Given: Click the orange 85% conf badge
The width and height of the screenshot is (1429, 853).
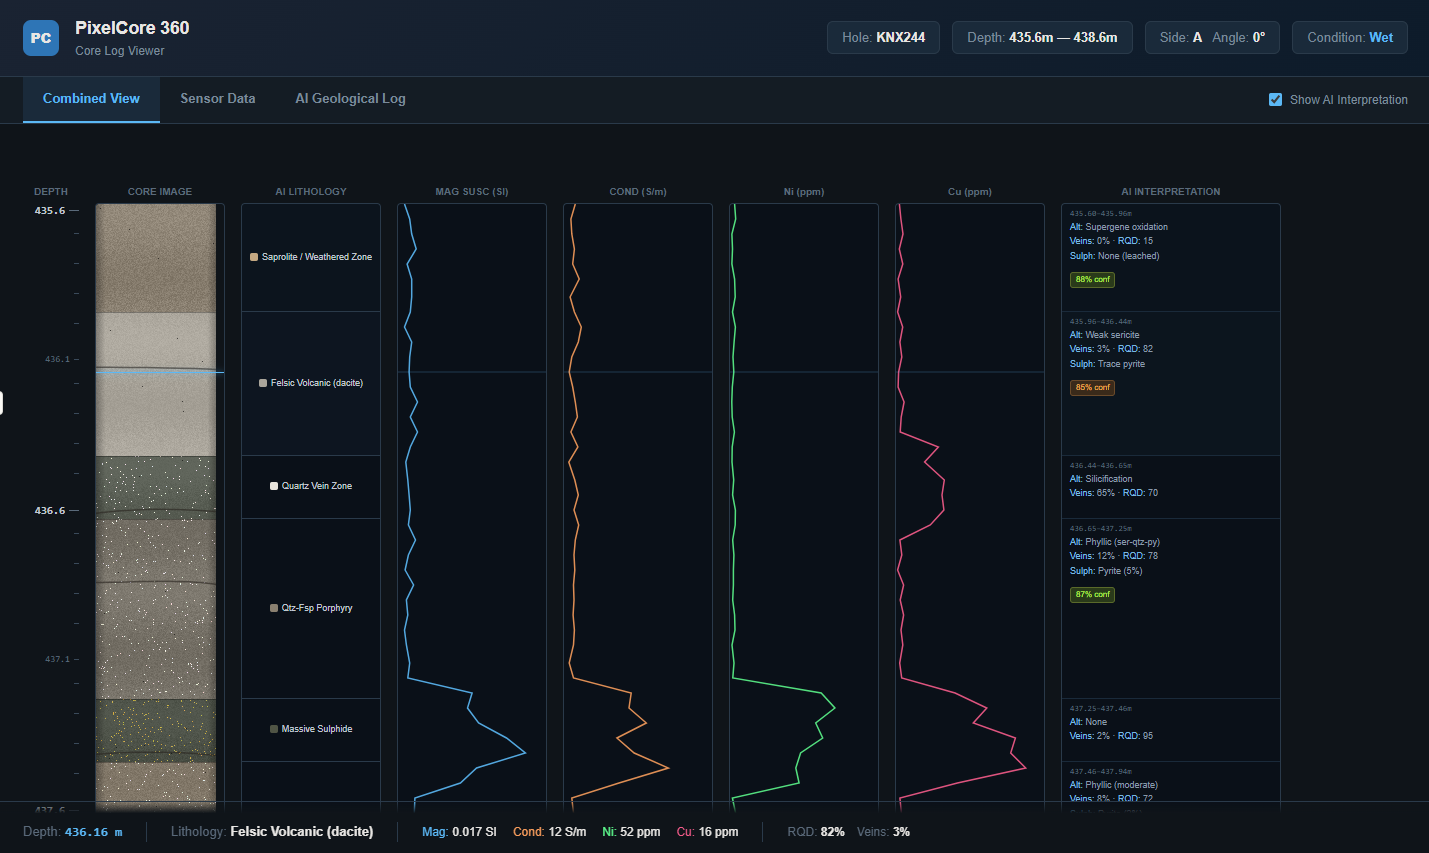Looking at the screenshot, I should tap(1092, 388).
